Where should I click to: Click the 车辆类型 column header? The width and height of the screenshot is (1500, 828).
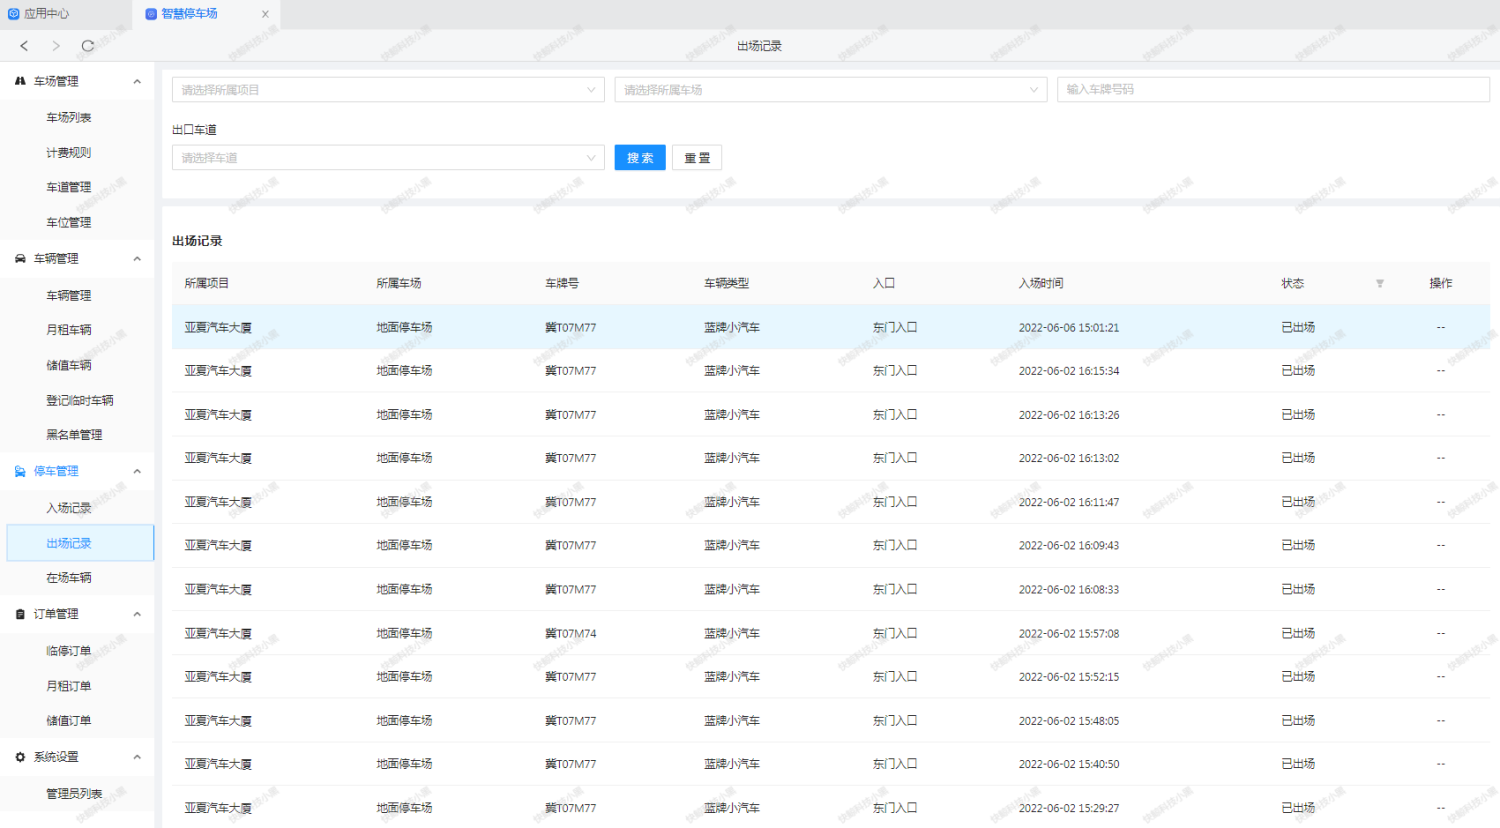[727, 284]
